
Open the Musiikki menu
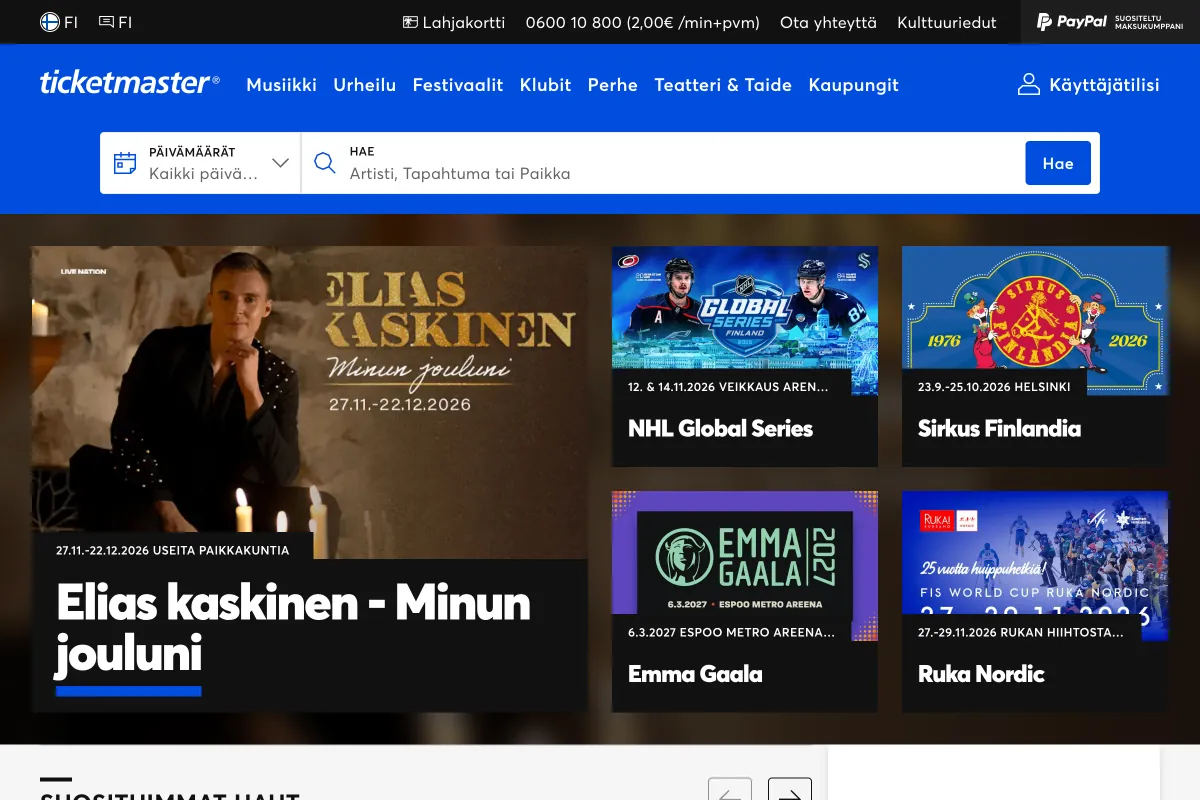282,85
